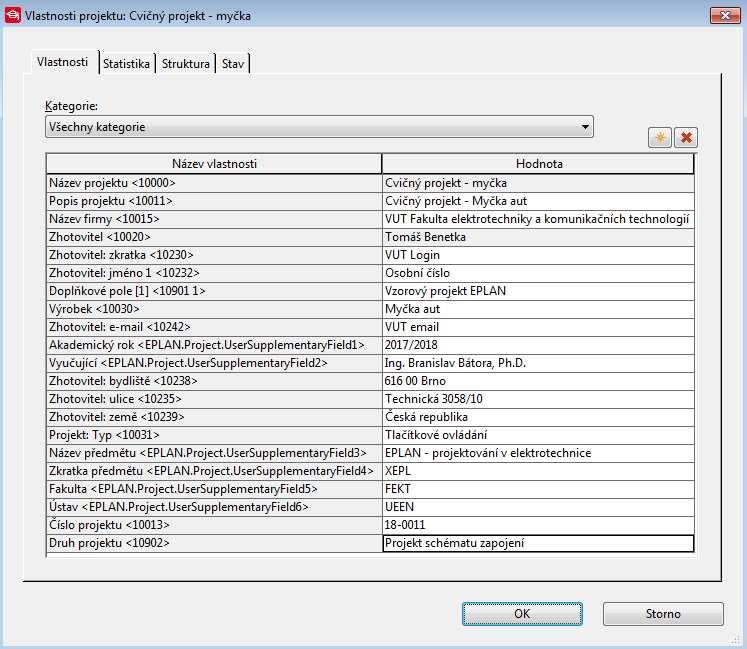This screenshot has width=747, height=649.
Task: Click property 'Doplňkové pole [1] <10901 1>'
Action: (214, 291)
